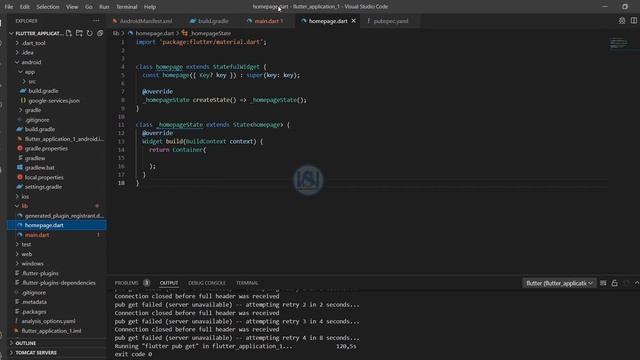Image resolution: width=640 pixels, height=360 pixels.
Task: Open the Help menu
Action: tap(150, 7)
